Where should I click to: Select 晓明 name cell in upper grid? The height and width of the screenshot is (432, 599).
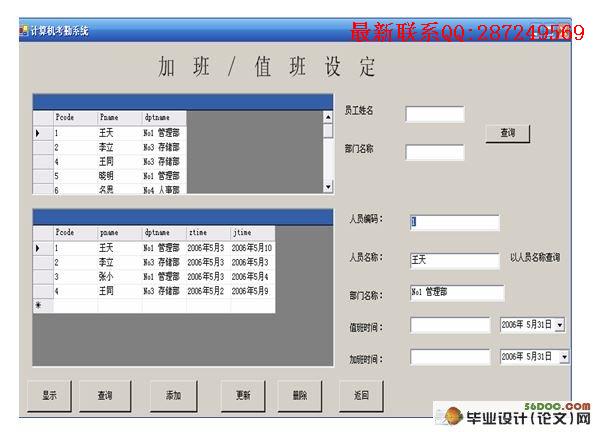click(x=120, y=176)
